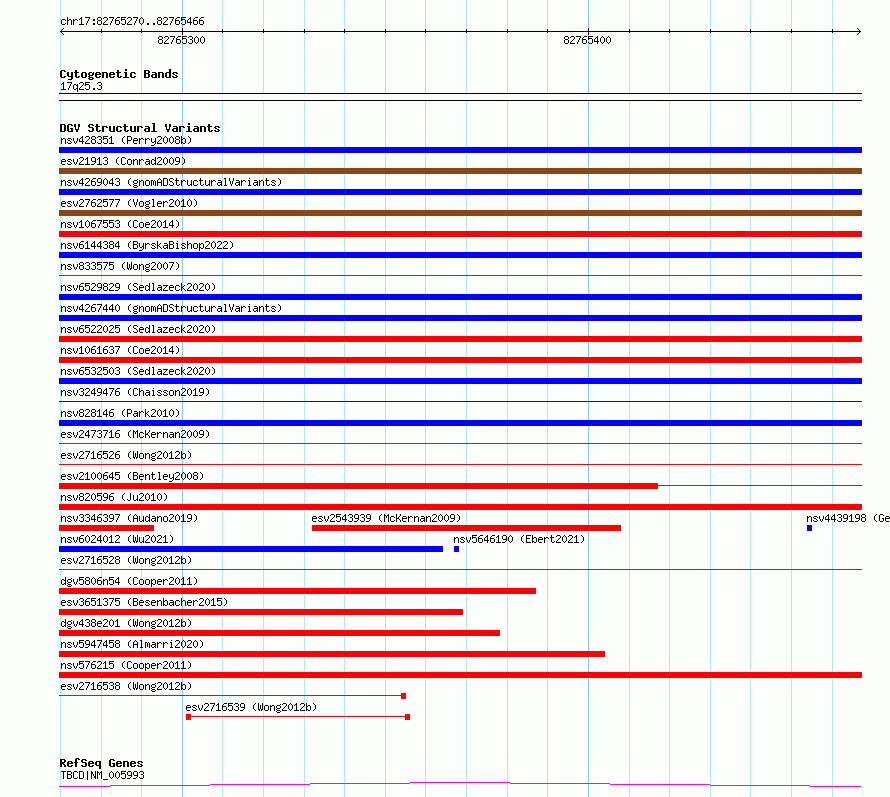Open esv2716539 (Wong2012b) label
Viewport: 890px width, 797px height.
(x=251, y=707)
